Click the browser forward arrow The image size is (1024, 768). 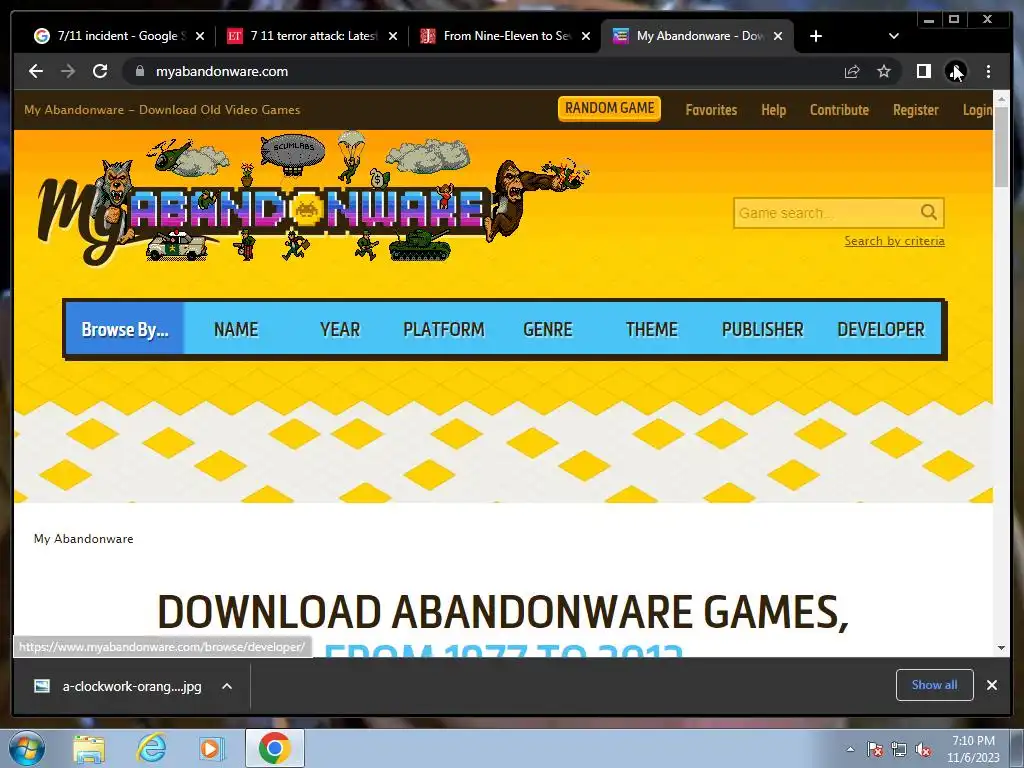68,71
